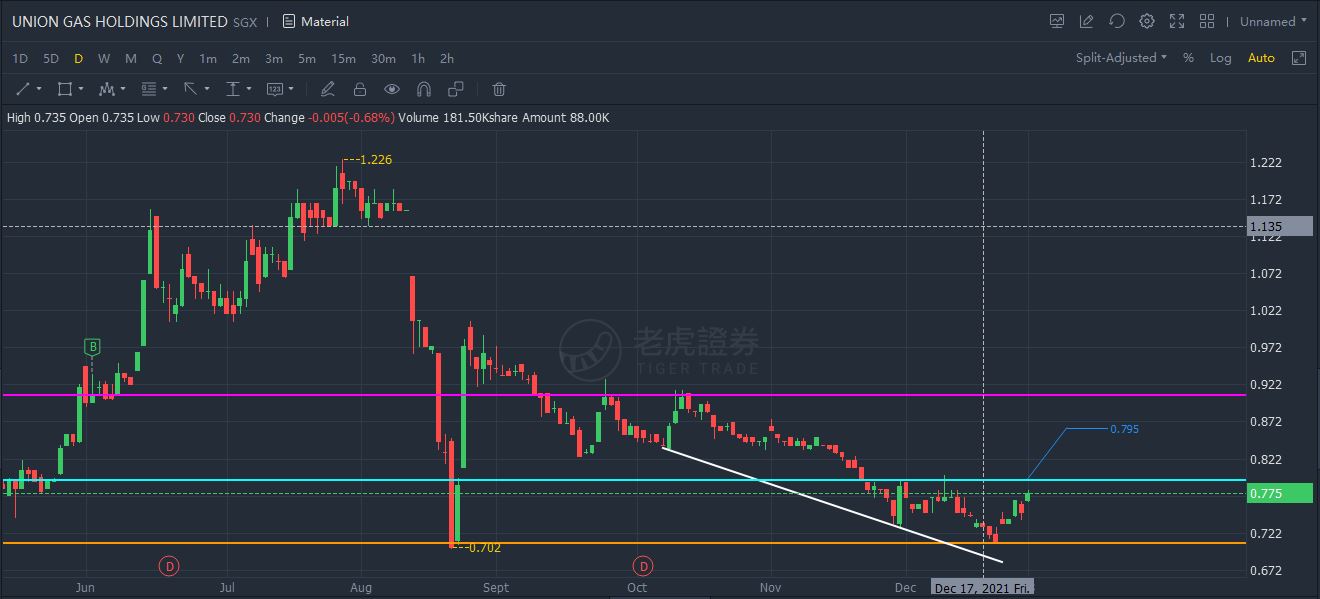Viewport: 1320px width, 599px height.
Task: Select the white diagonal trend line
Action: (832, 504)
